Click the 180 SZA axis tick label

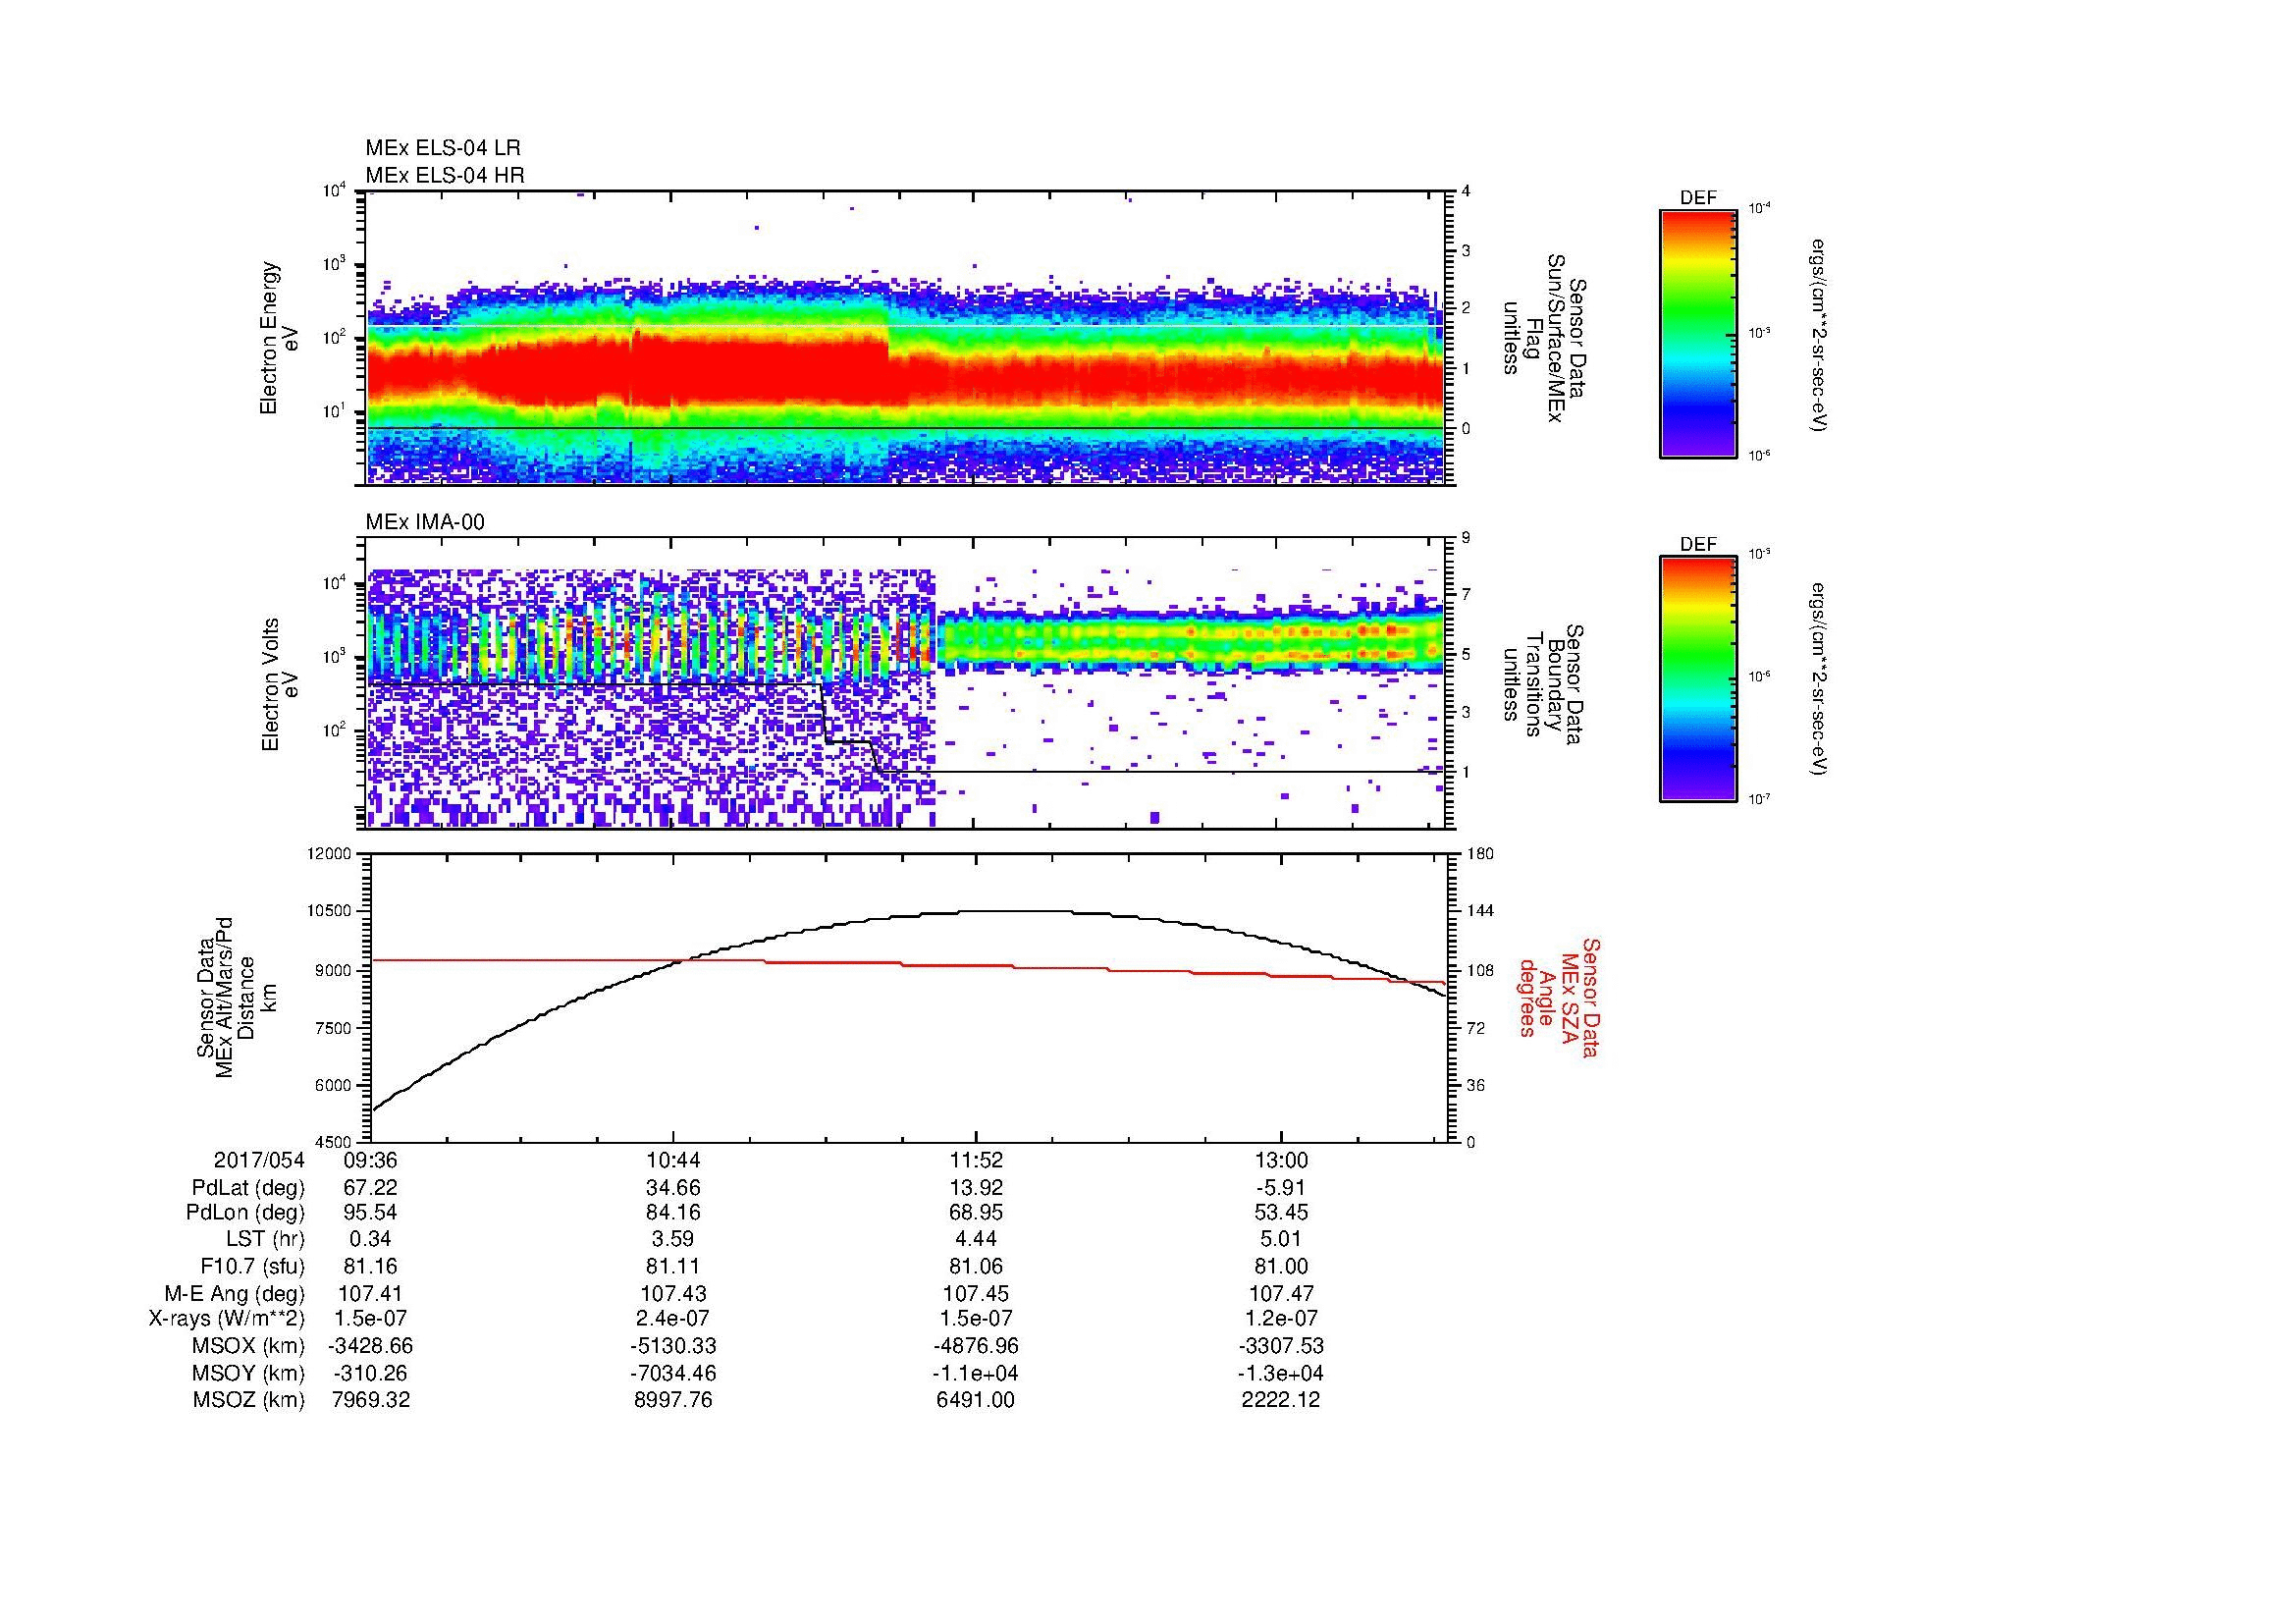tap(1479, 854)
